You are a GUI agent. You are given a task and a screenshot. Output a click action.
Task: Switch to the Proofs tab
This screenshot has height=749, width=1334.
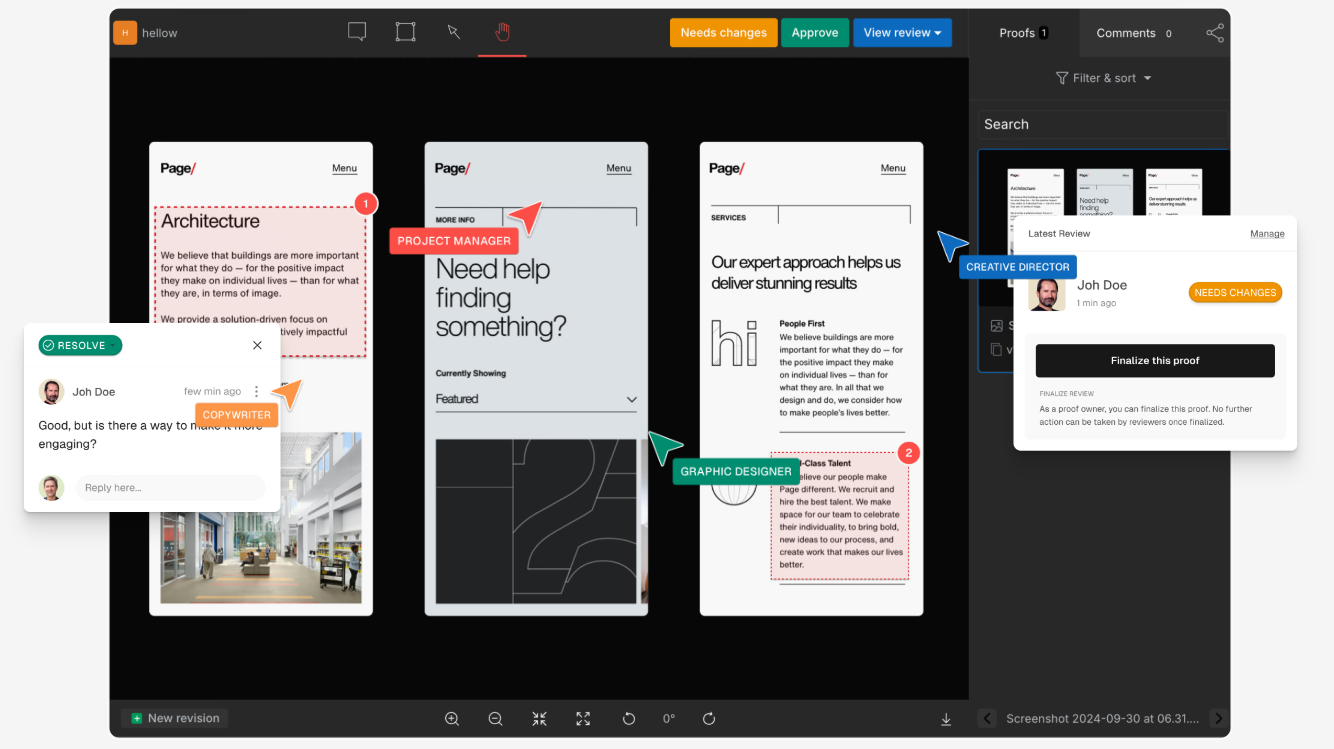1024,33
